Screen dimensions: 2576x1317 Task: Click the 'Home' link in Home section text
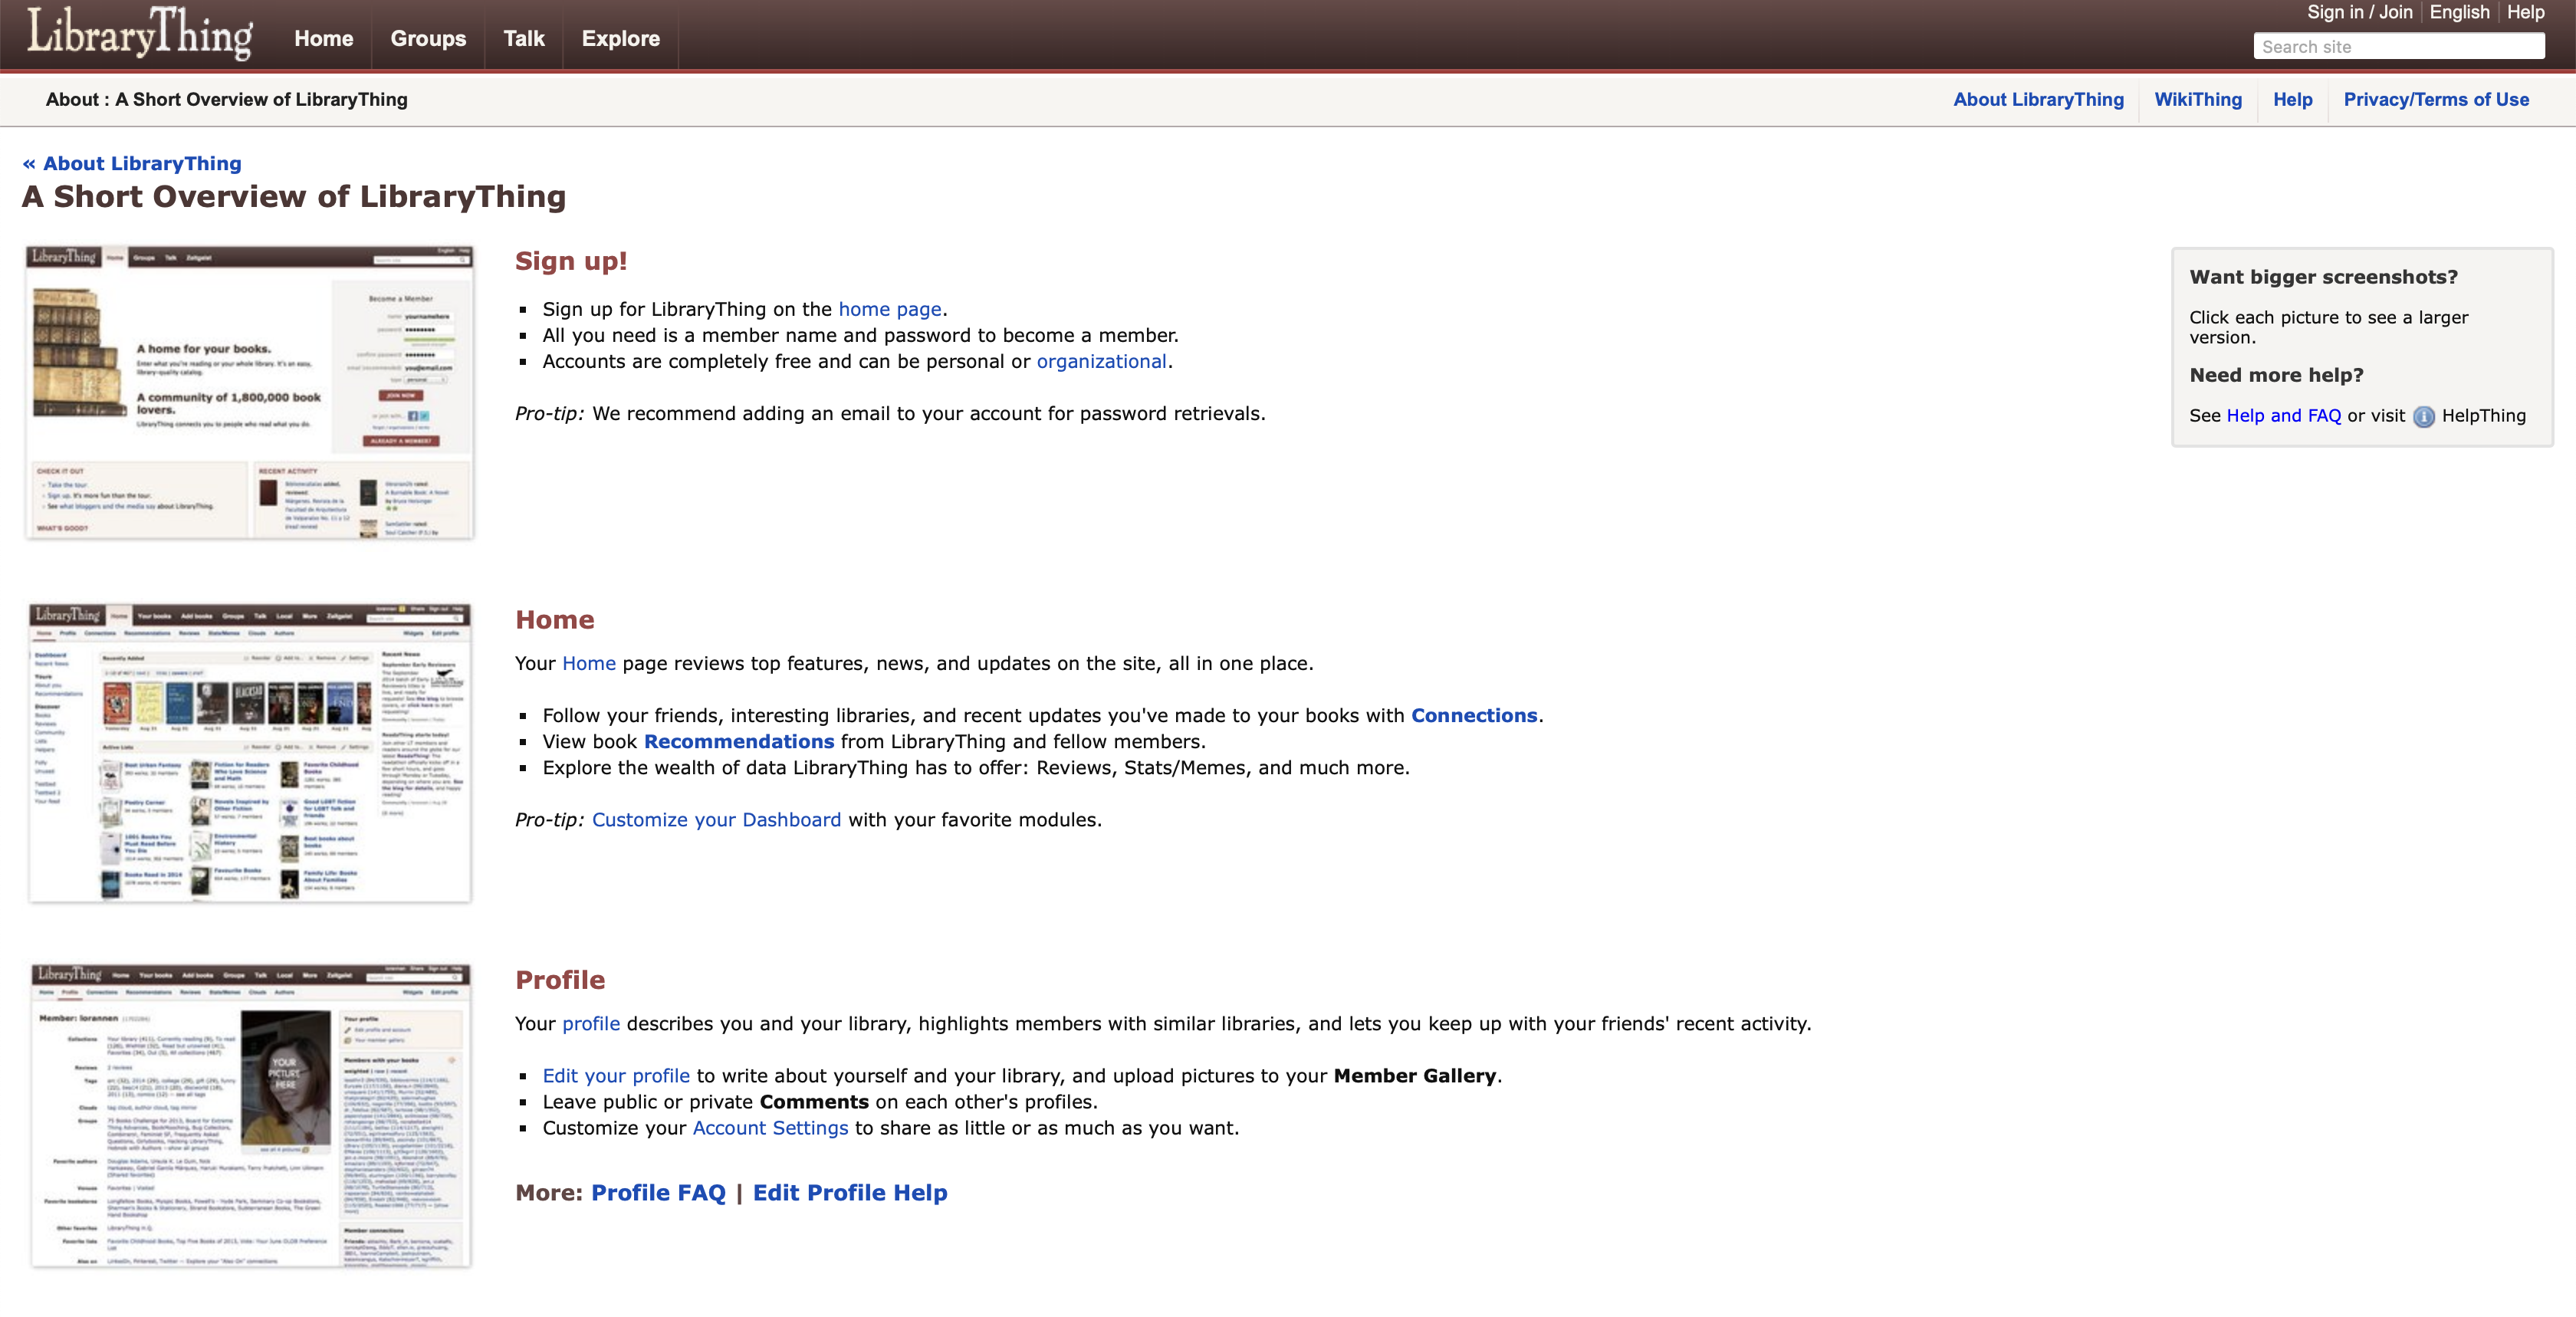(x=589, y=664)
